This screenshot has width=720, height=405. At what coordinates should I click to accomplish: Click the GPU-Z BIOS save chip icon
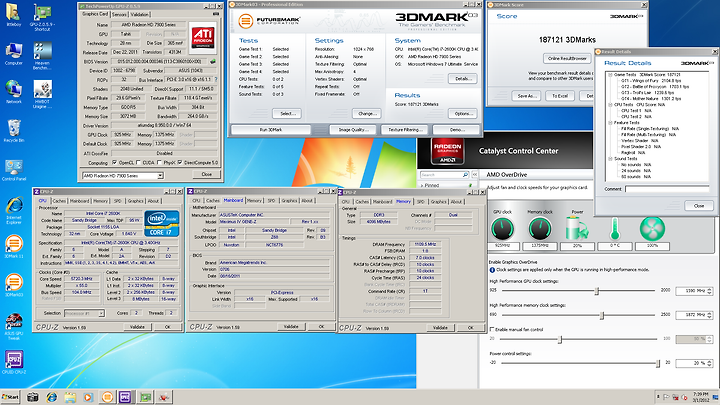213,61
